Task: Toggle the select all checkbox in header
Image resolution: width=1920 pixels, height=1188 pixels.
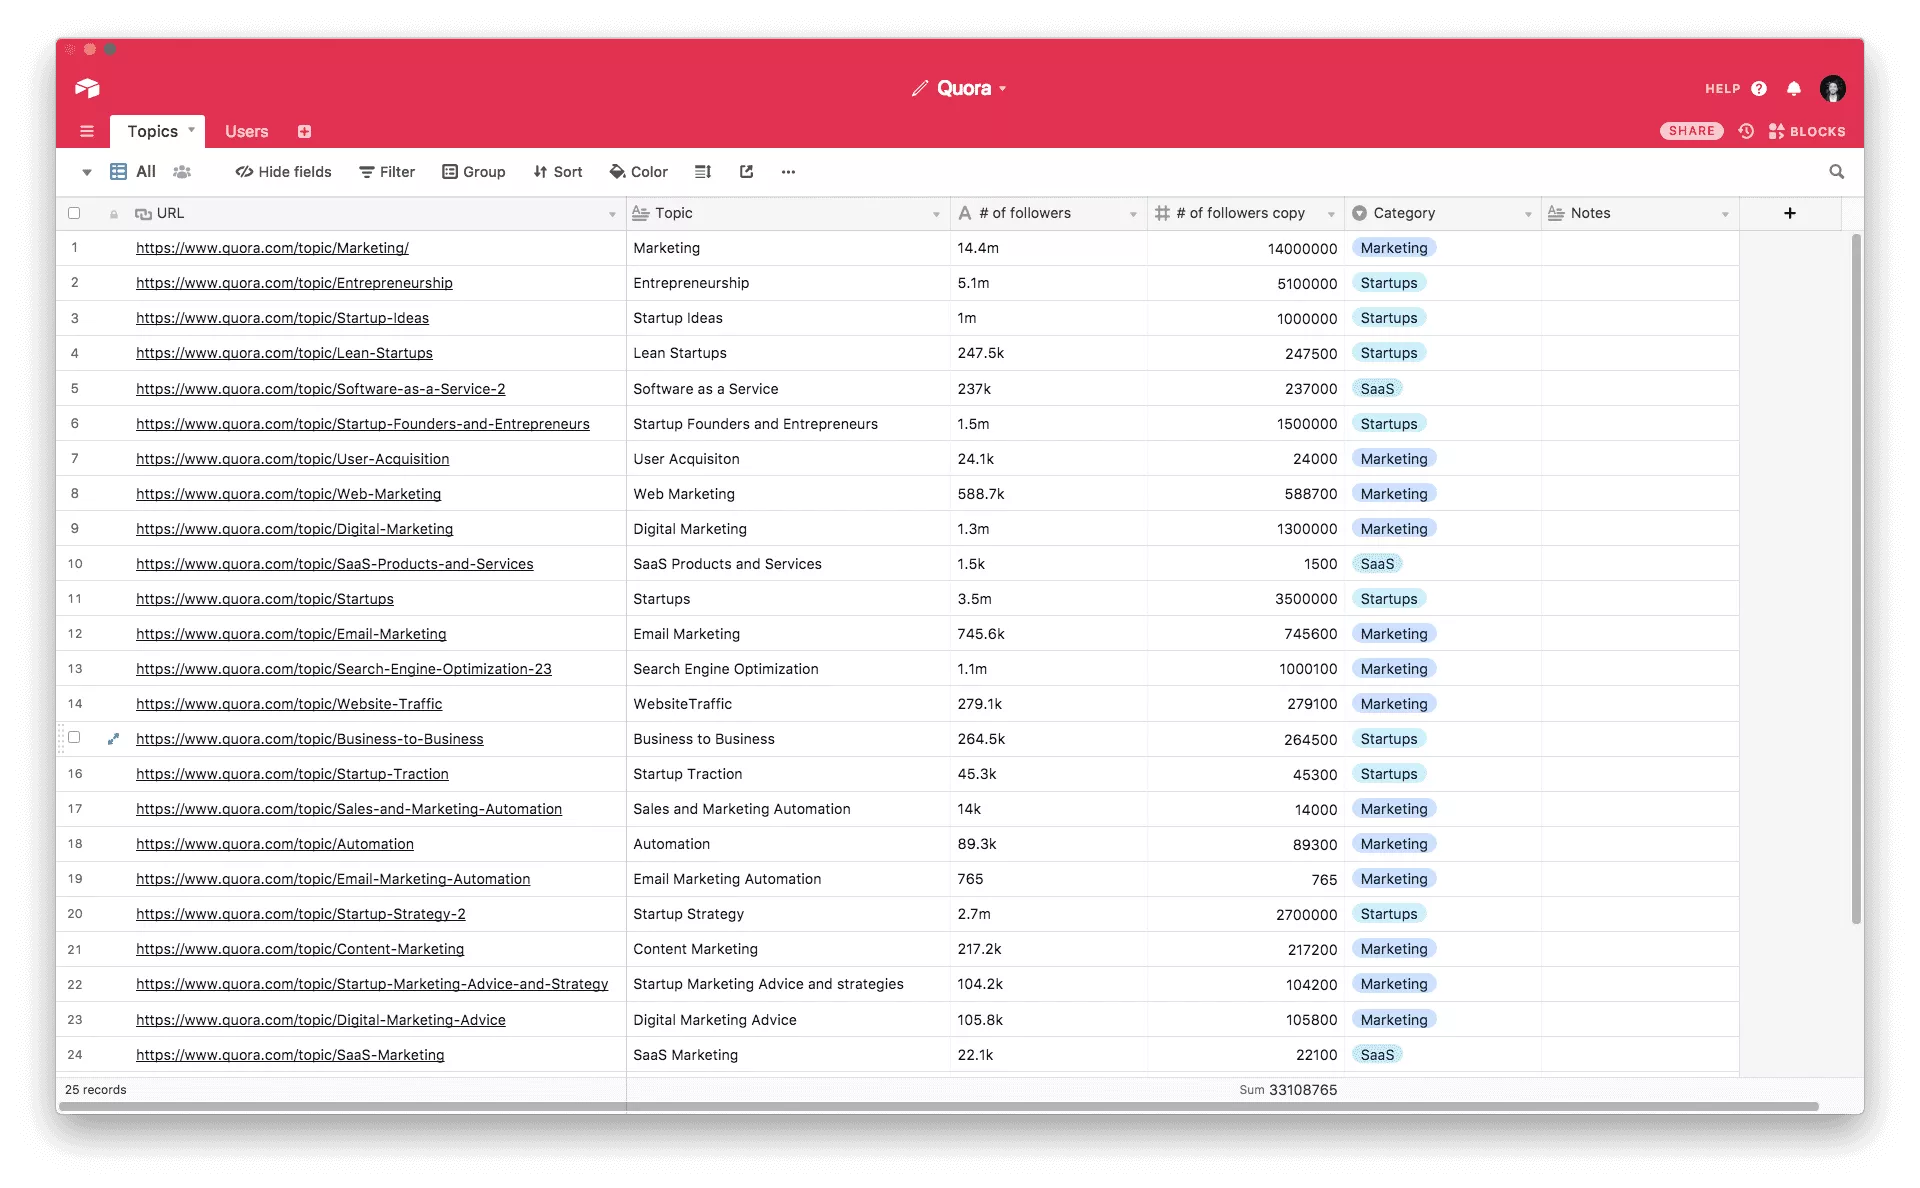Action: click(x=74, y=213)
